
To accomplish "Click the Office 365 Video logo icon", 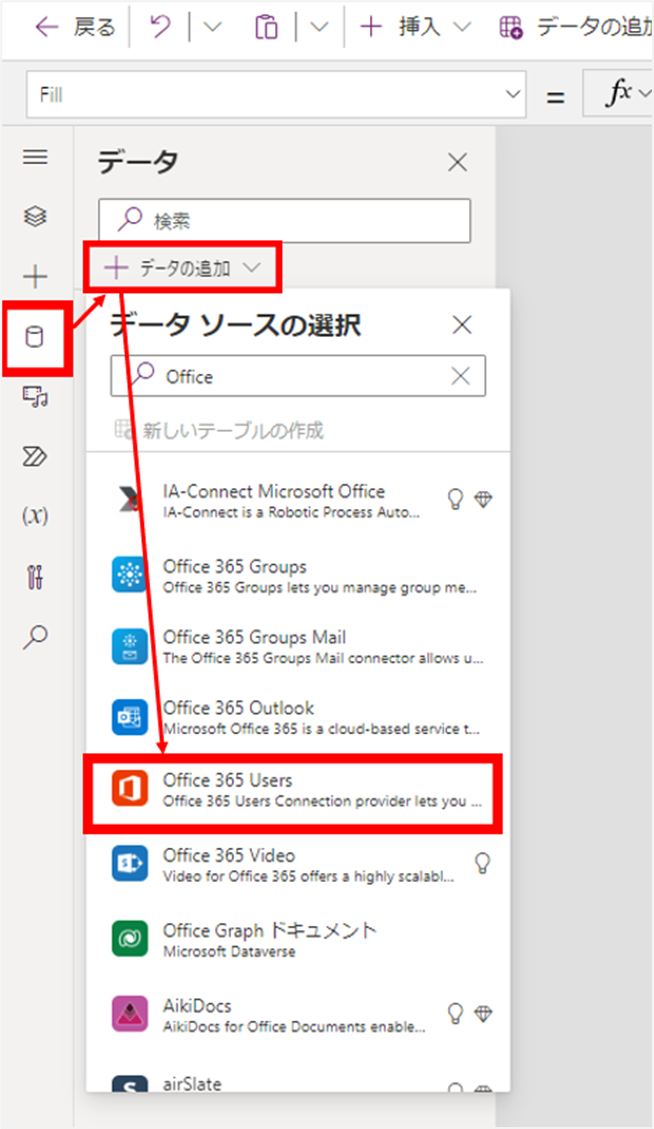I will (130, 863).
